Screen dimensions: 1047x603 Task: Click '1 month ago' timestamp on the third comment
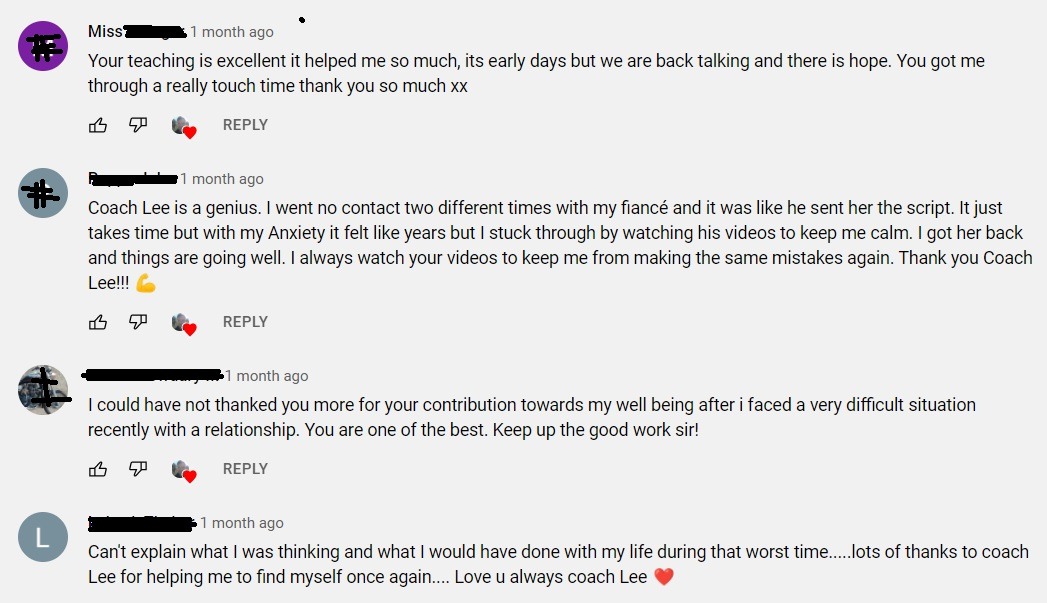(x=266, y=376)
